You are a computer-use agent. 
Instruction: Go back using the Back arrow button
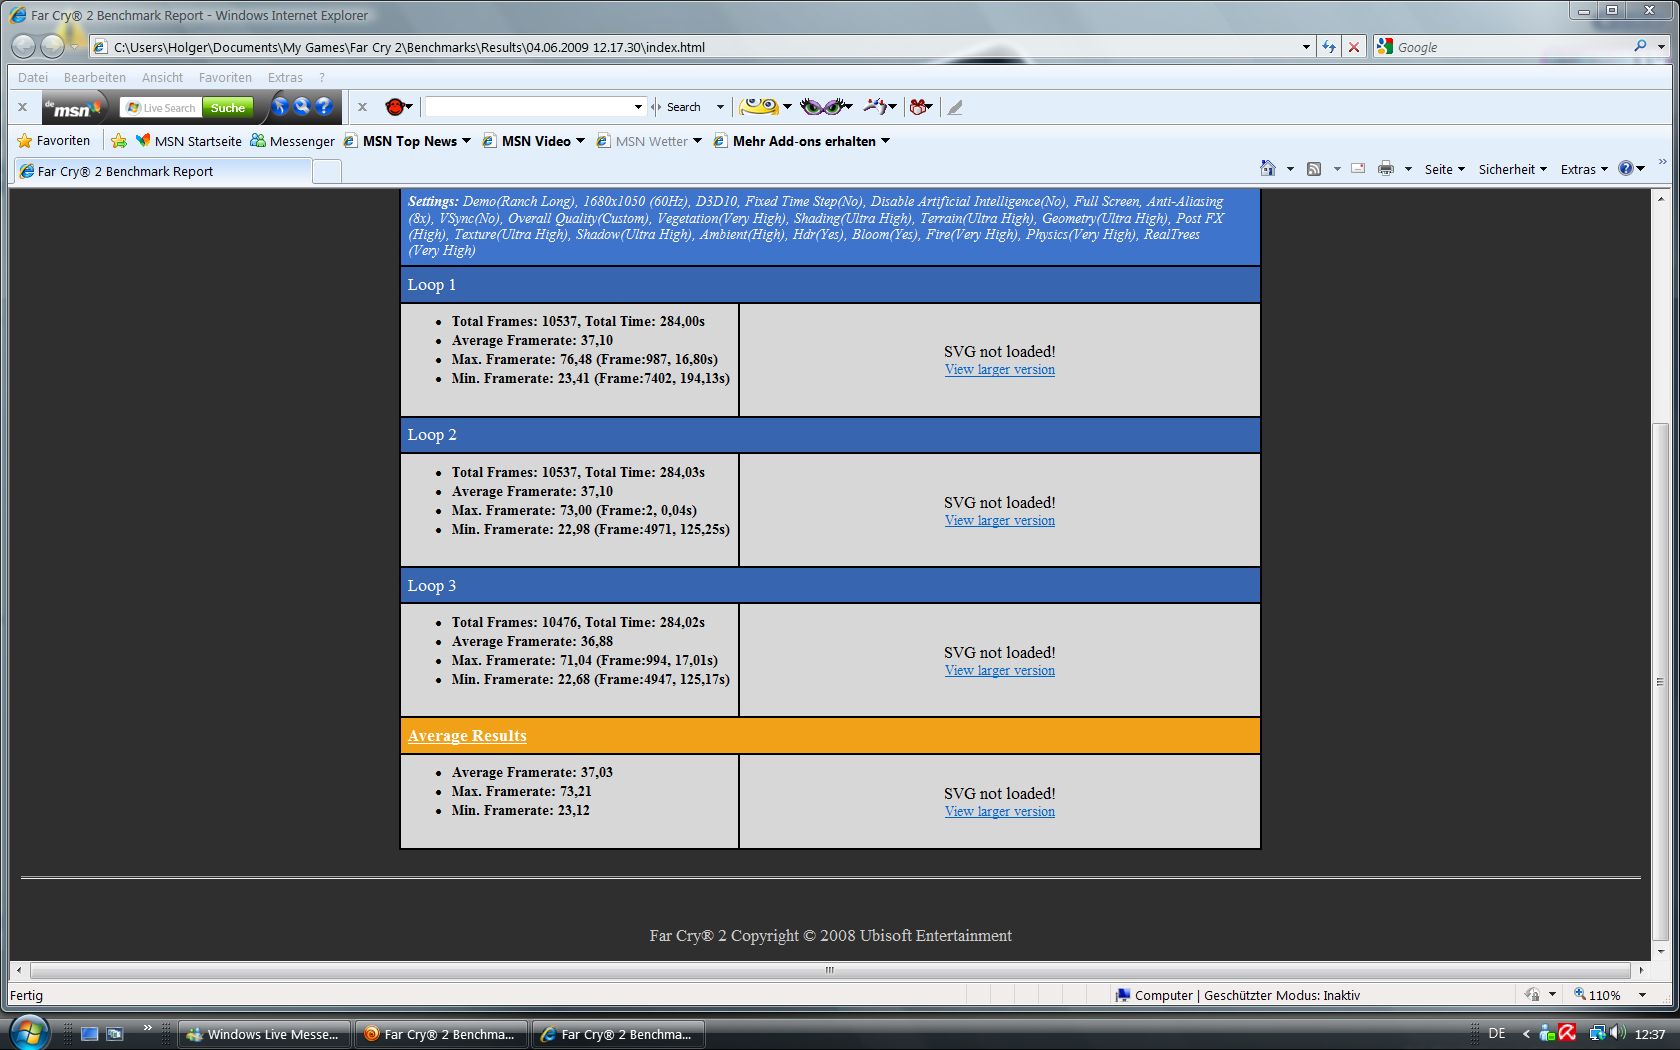24,46
